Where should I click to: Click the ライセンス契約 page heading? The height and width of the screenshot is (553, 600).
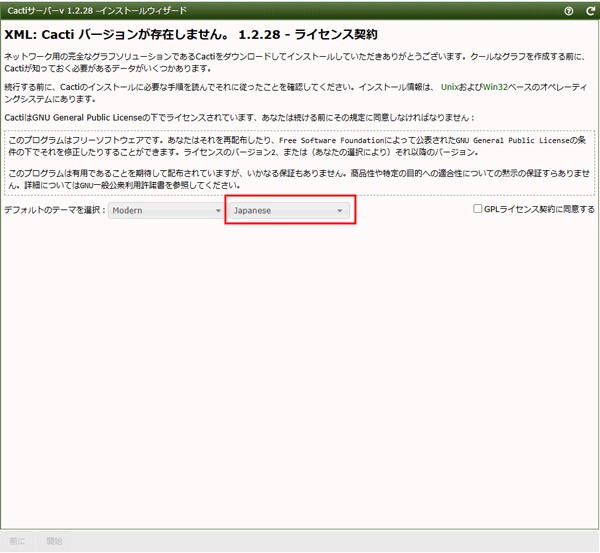(x=191, y=34)
